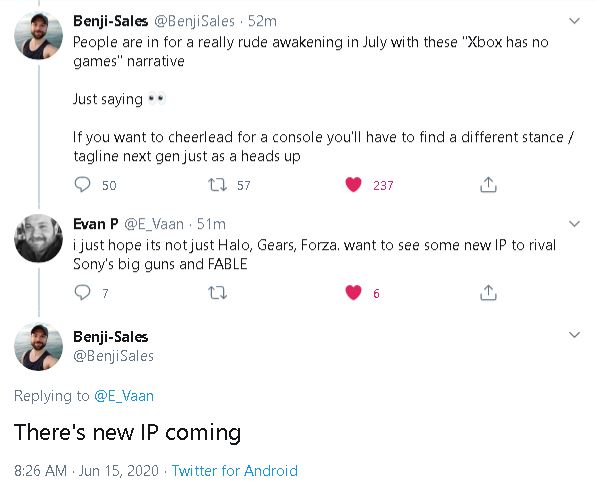Retweet Evan P's Halo, Gears, Forza tweet

tap(217, 293)
